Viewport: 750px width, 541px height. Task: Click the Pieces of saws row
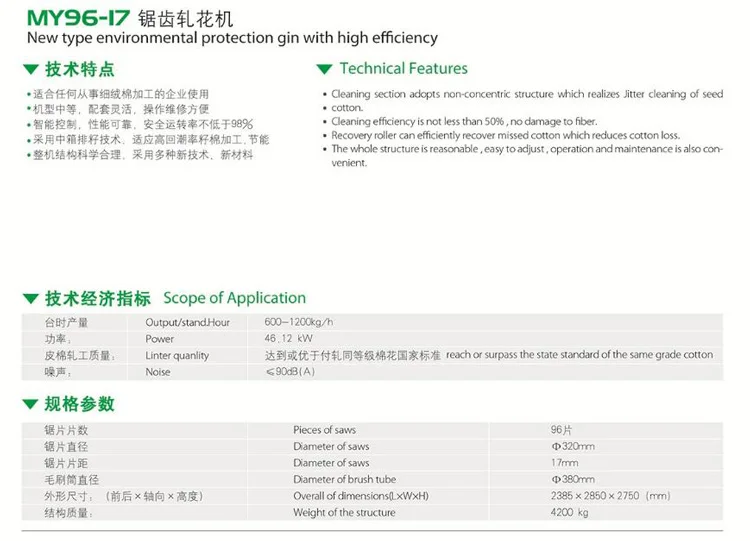[326, 430]
